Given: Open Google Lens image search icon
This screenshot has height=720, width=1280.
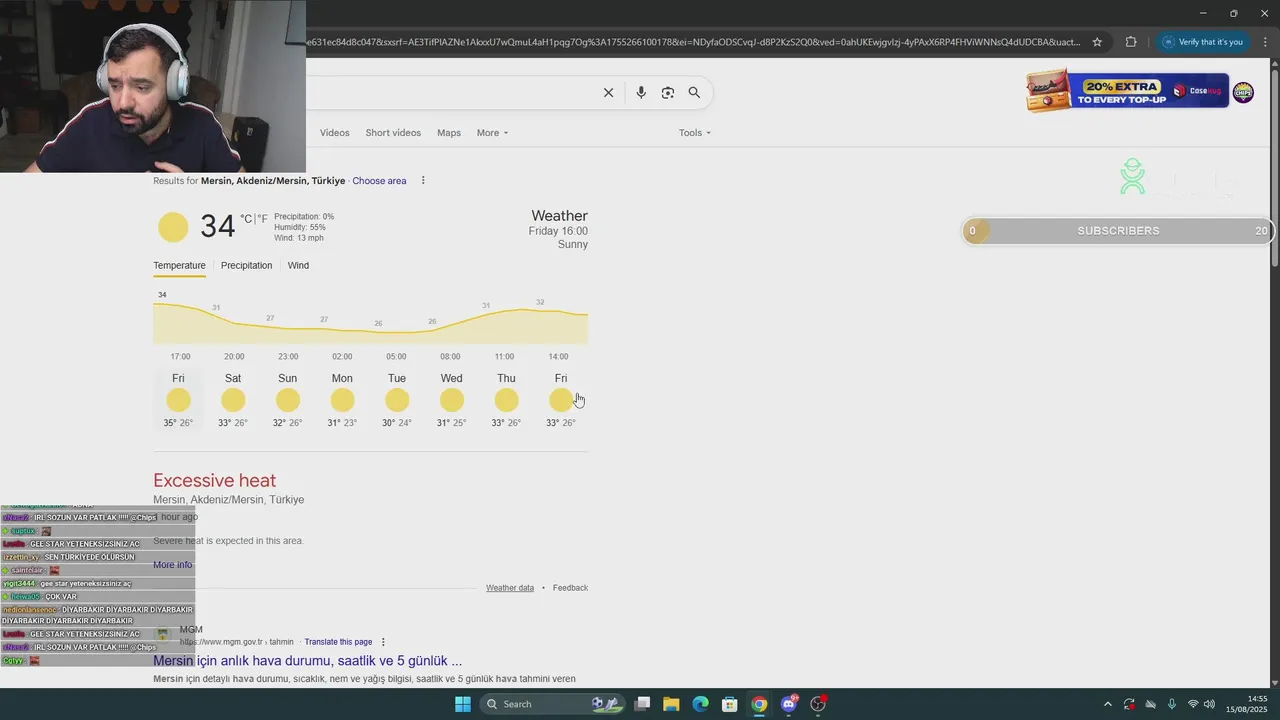Looking at the screenshot, I should click(668, 92).
